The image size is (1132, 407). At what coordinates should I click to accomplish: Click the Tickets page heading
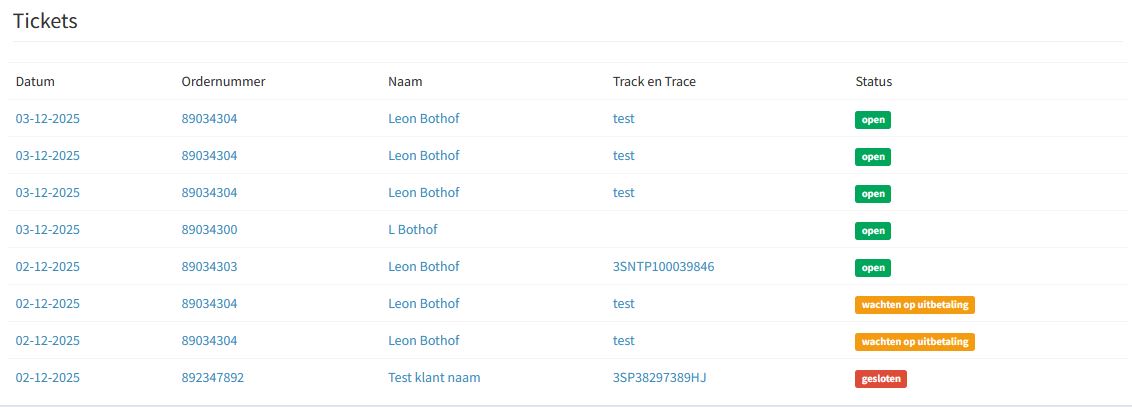pyautogui.click(x=45, y=21)
